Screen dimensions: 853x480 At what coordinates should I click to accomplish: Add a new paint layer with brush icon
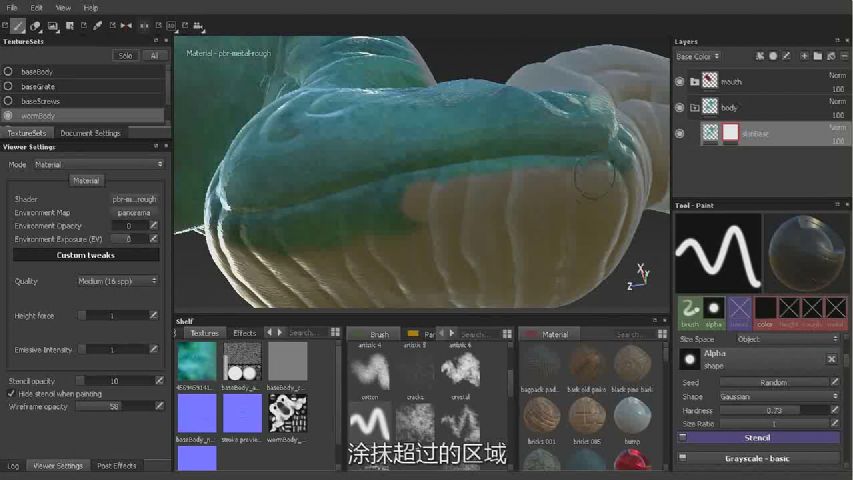point(786,56)
